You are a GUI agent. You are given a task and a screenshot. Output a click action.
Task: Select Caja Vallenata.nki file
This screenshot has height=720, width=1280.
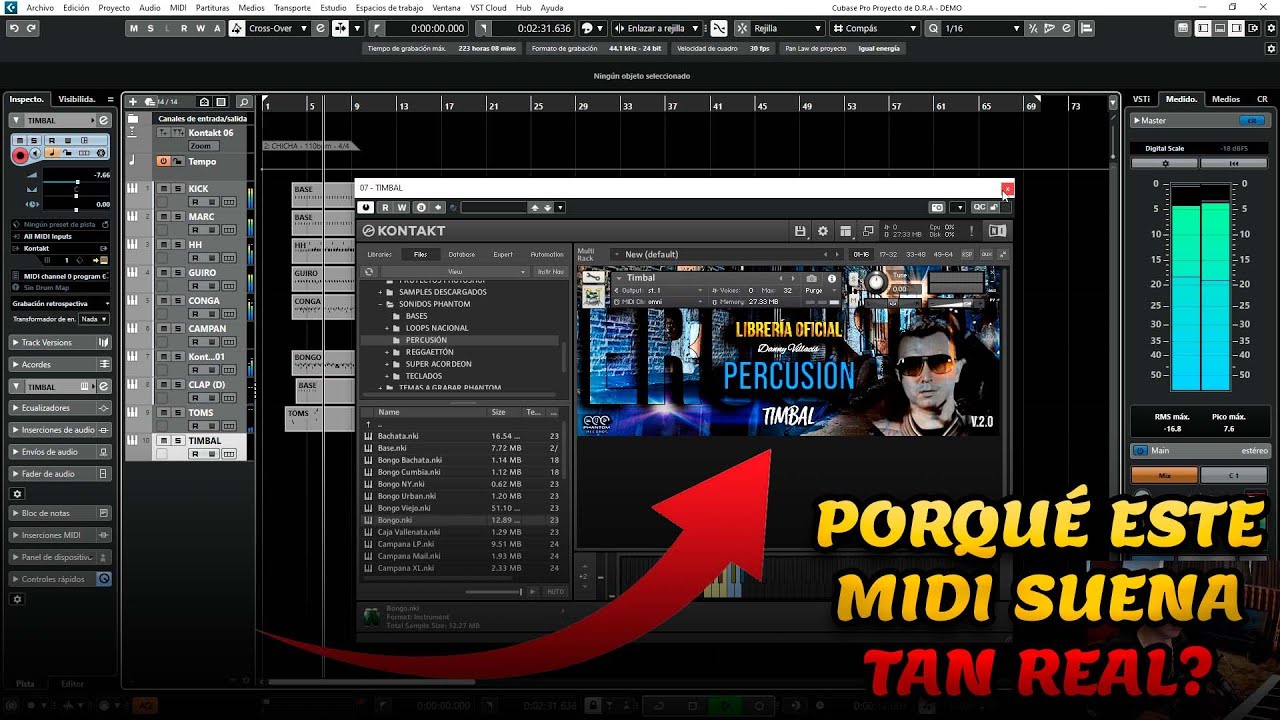[x=408, y=532]
